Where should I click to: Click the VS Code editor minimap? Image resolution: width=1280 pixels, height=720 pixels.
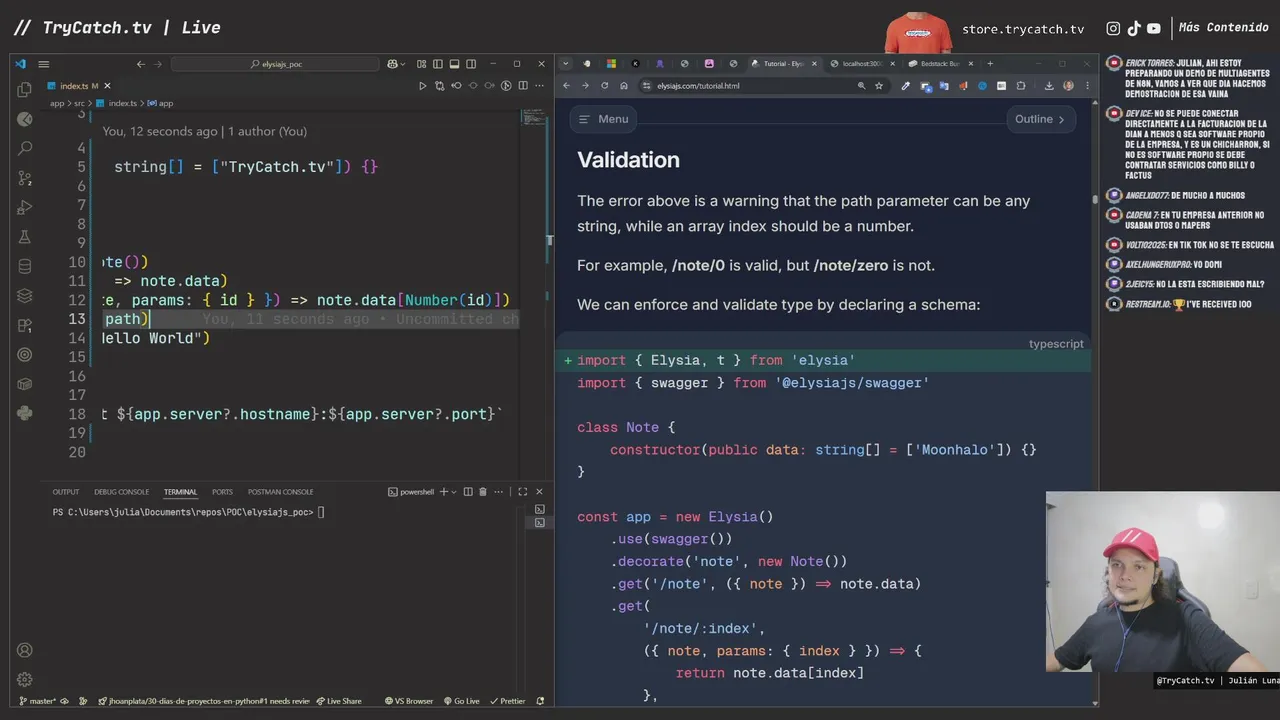[534, 115]
